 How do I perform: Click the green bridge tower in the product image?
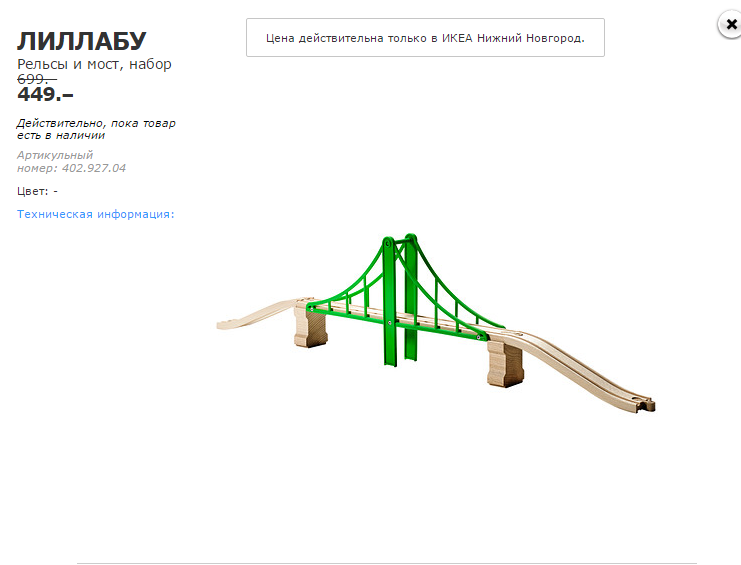coord(389,302)
